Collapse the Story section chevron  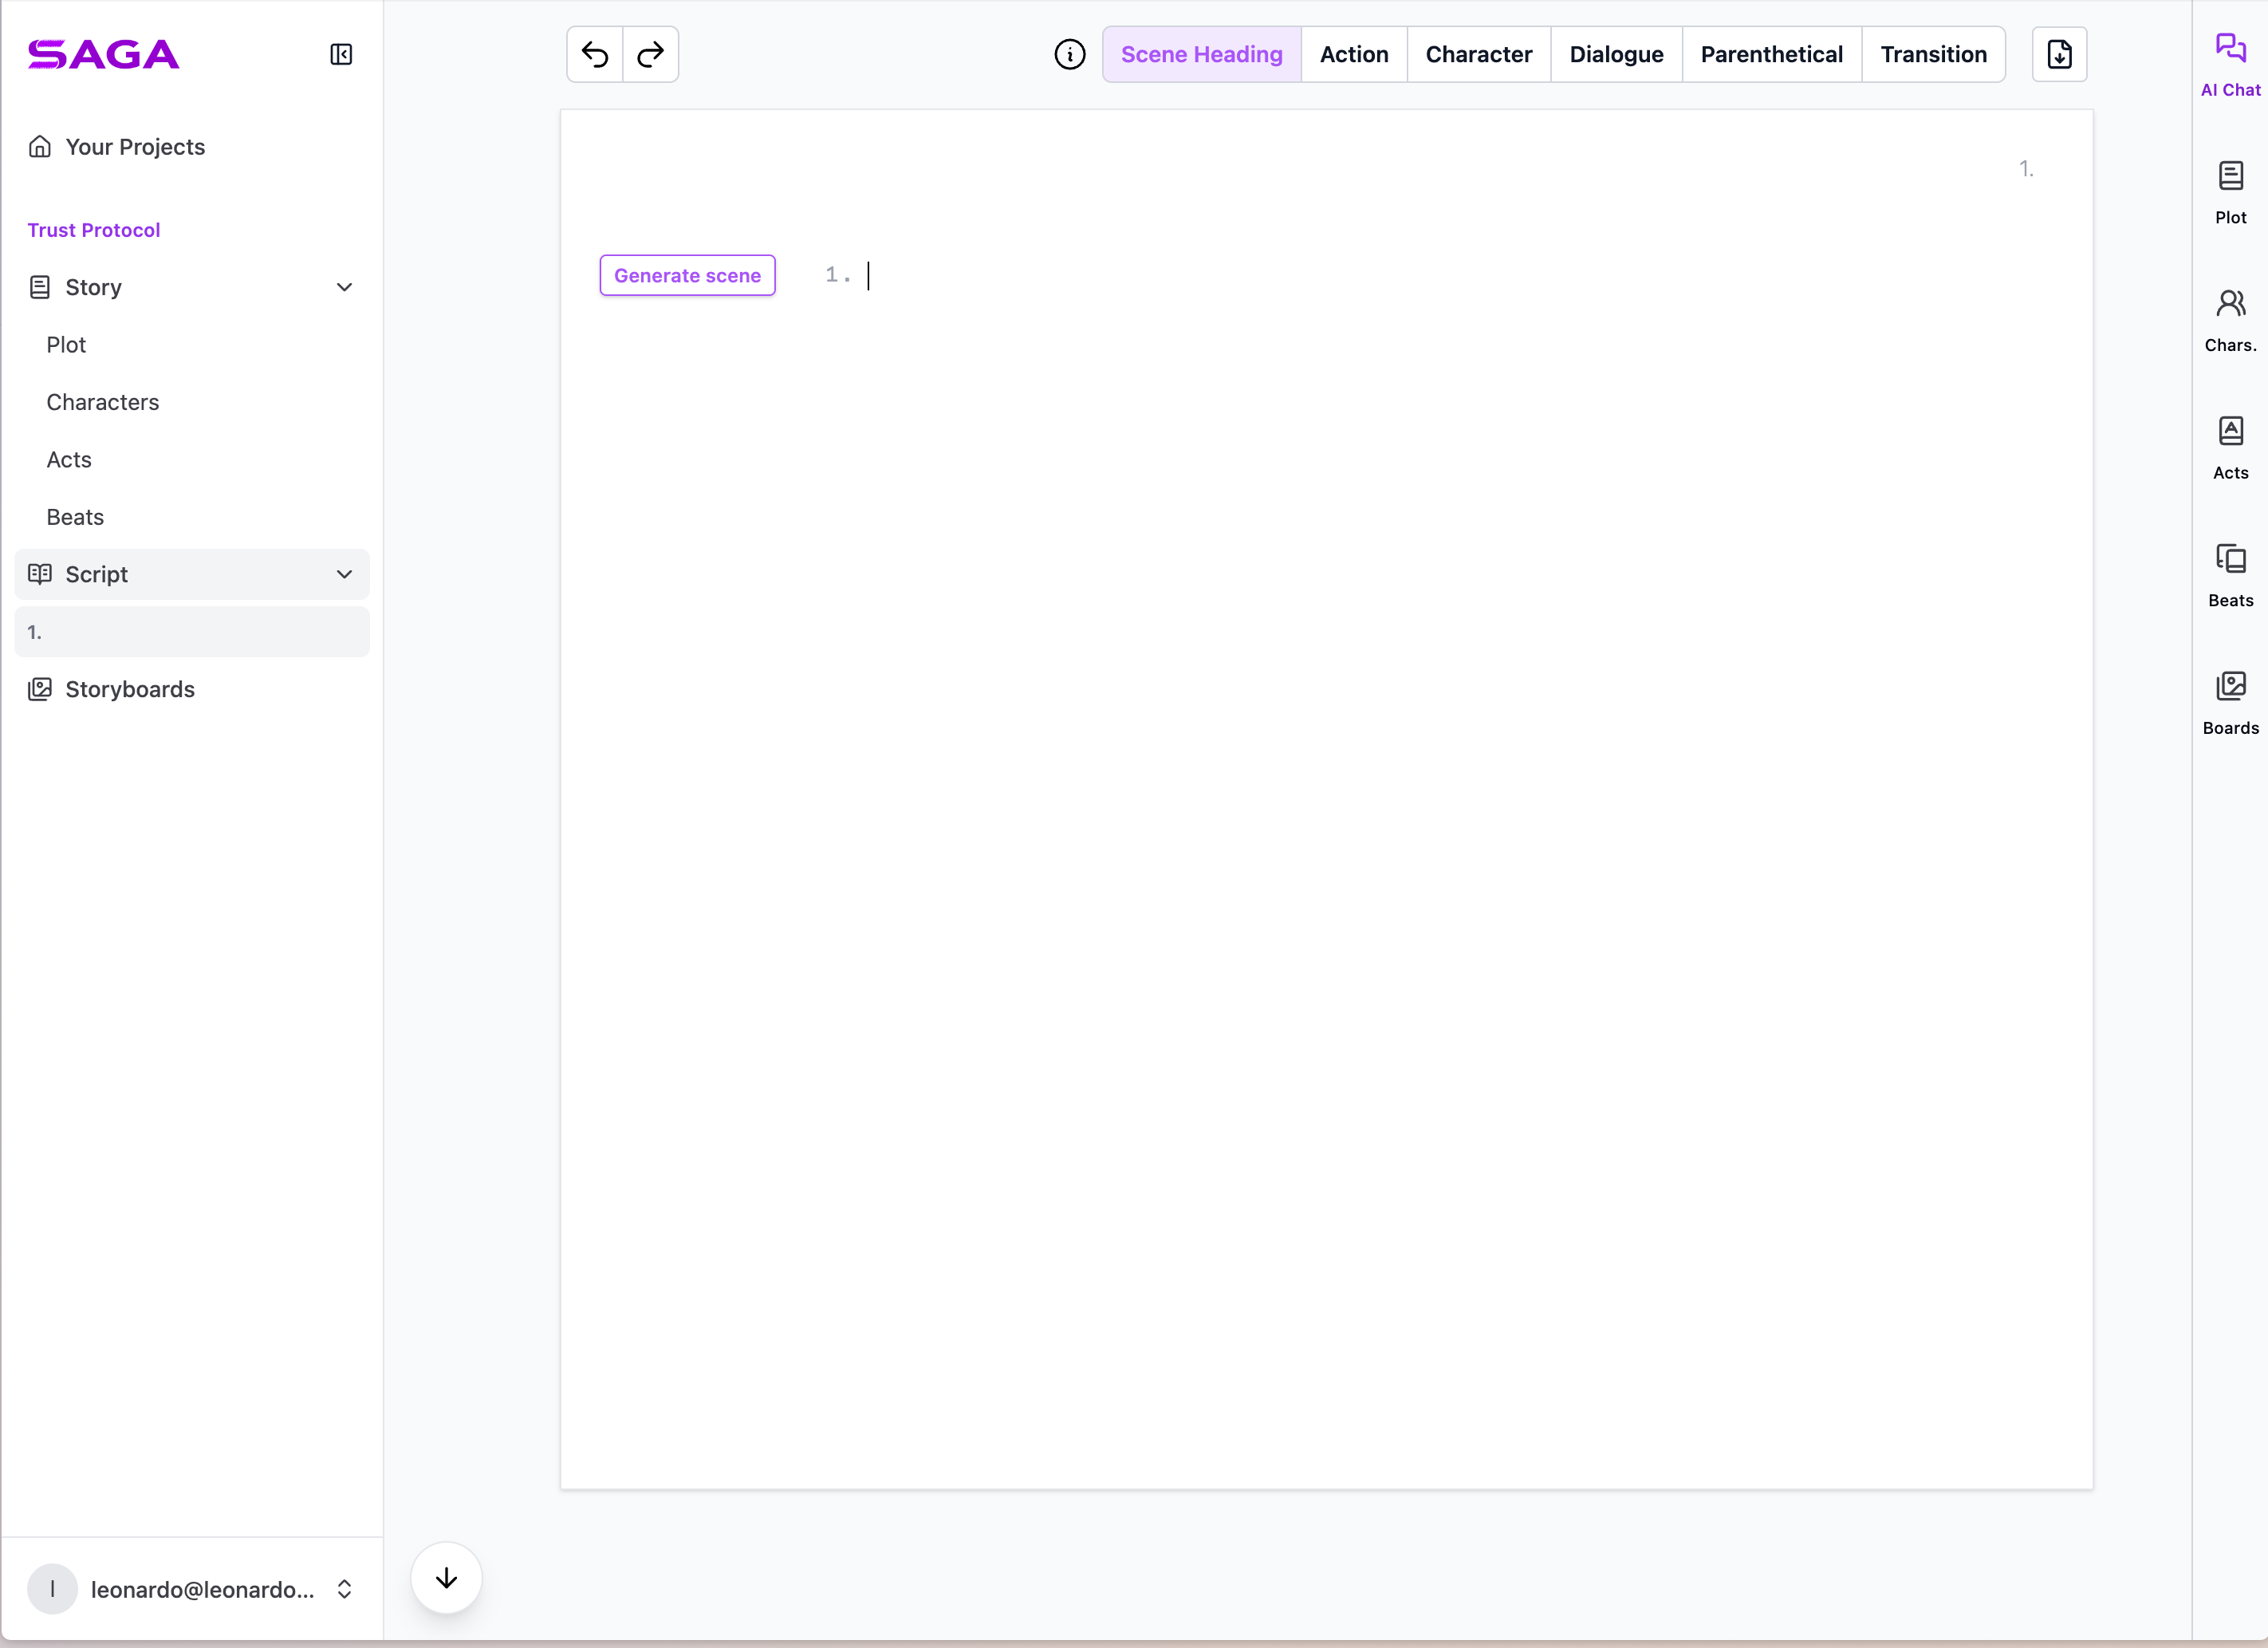pos(344,287)
